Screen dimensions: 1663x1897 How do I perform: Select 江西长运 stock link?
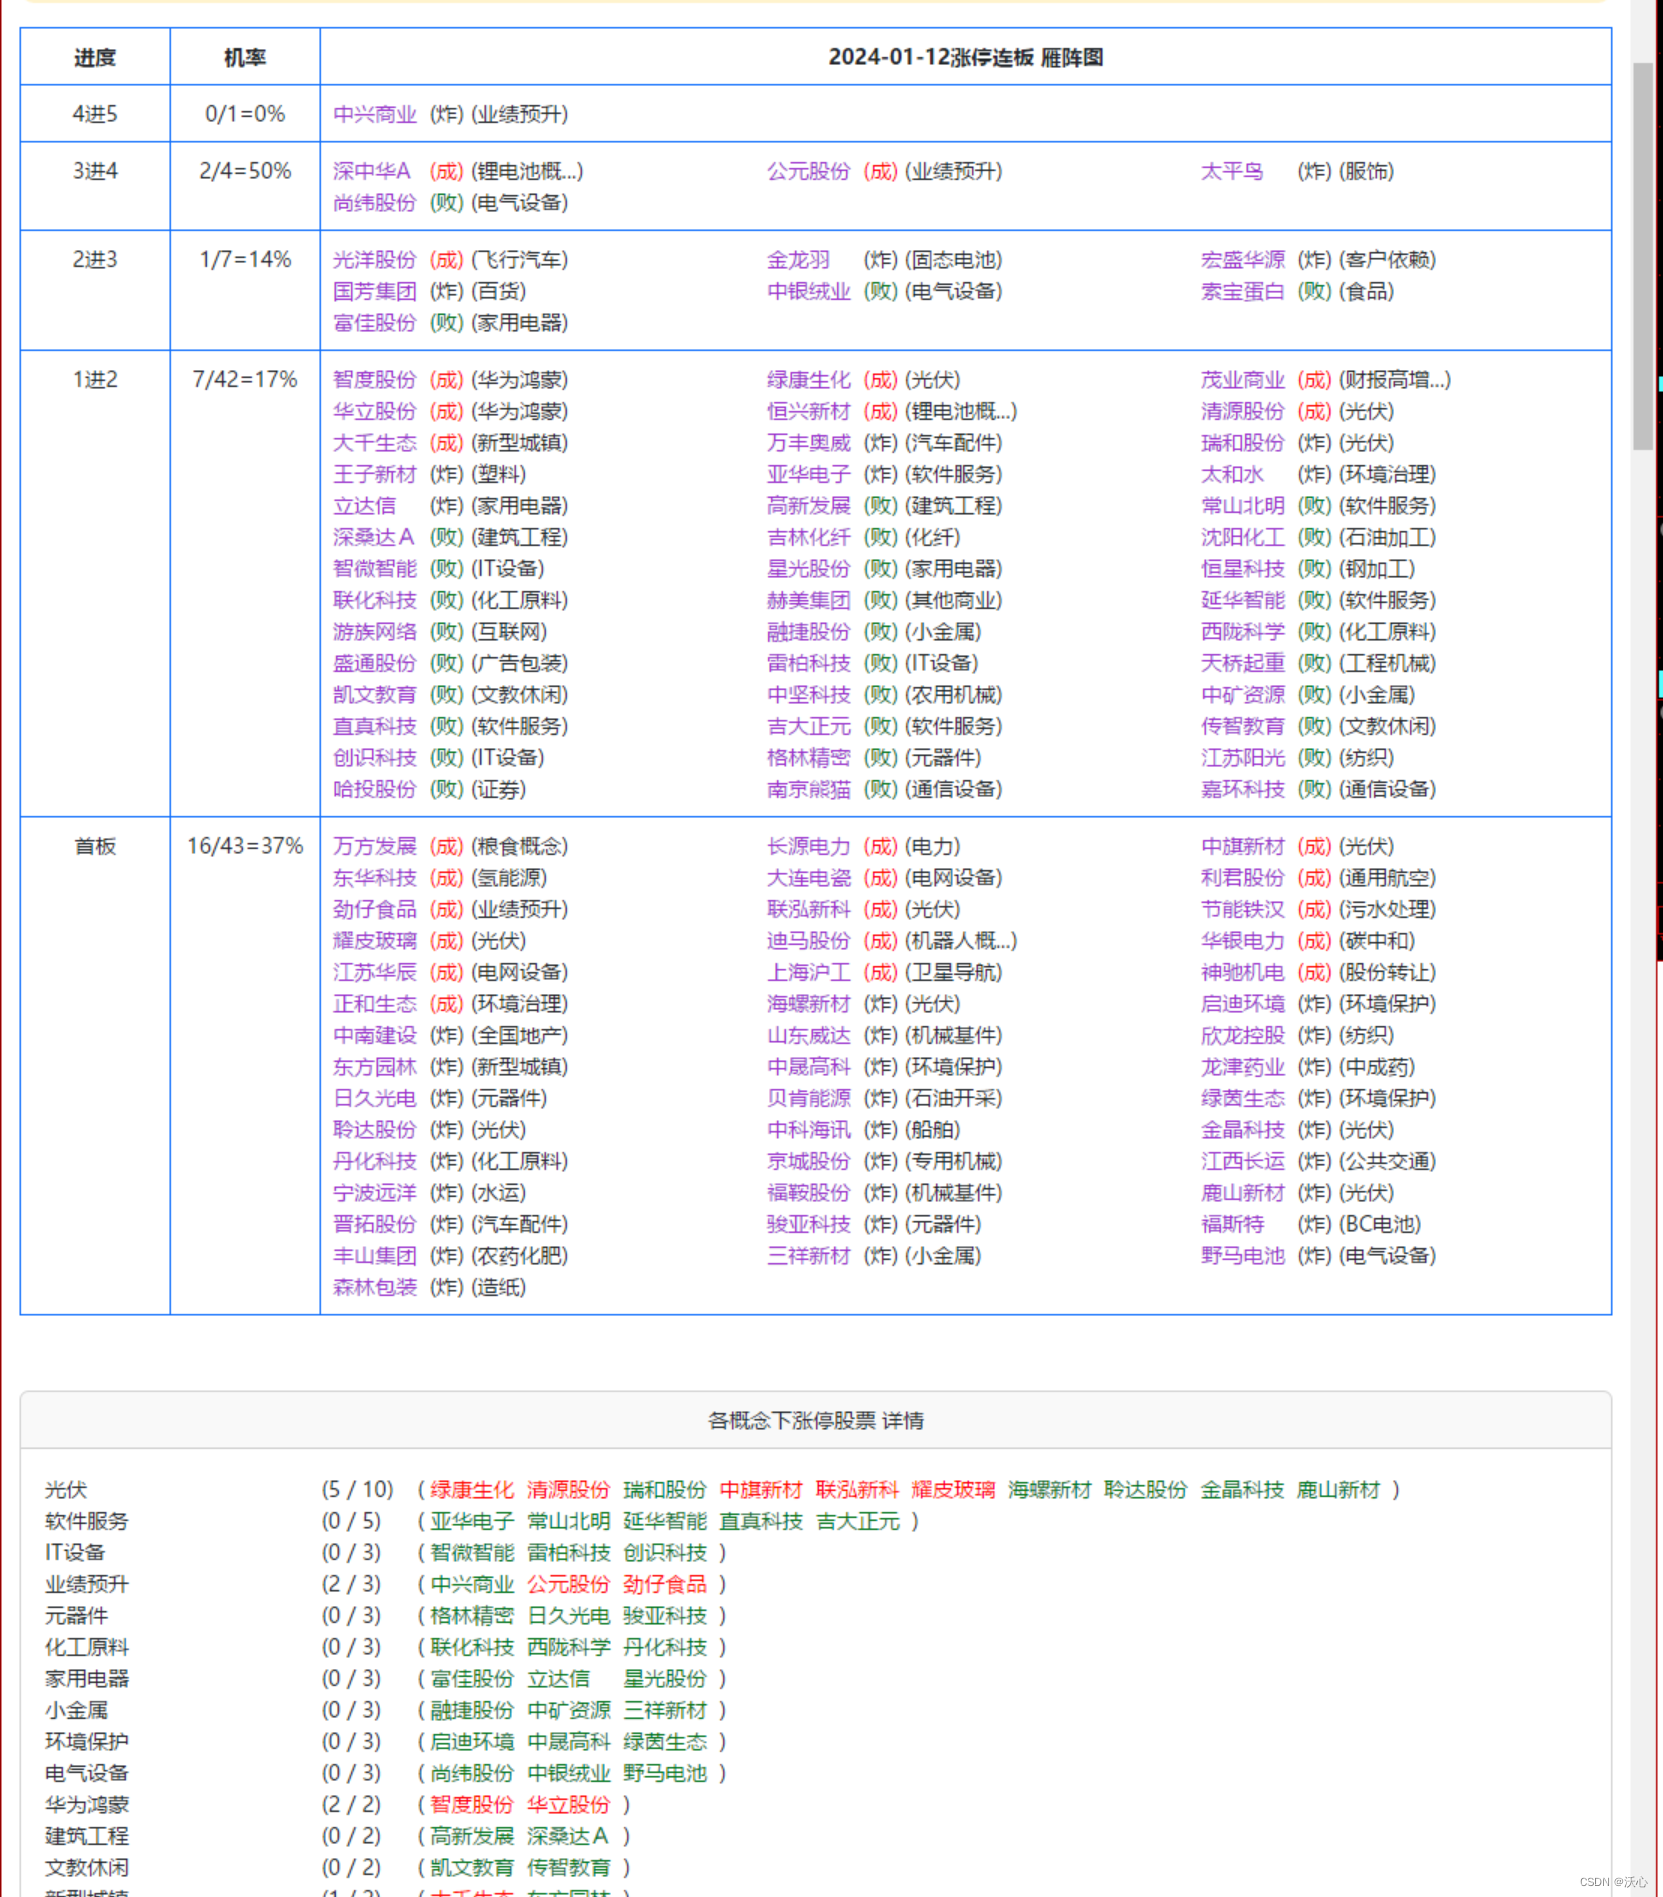coord(1243,1161)
